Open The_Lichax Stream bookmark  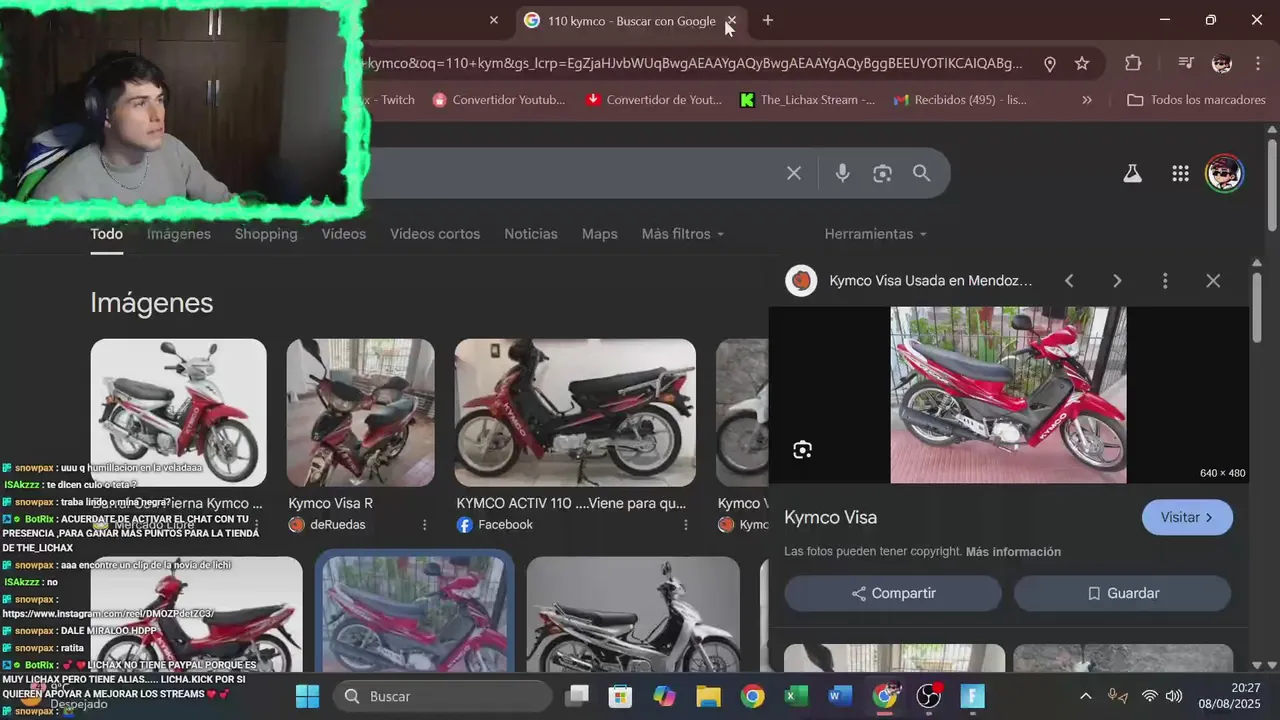point(807,100)
